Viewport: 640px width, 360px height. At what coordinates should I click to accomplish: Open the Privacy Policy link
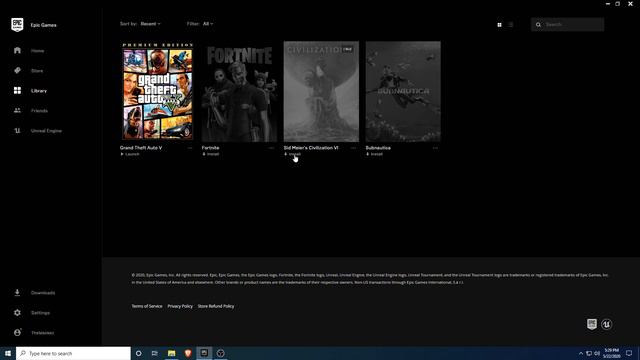(180, 306)
